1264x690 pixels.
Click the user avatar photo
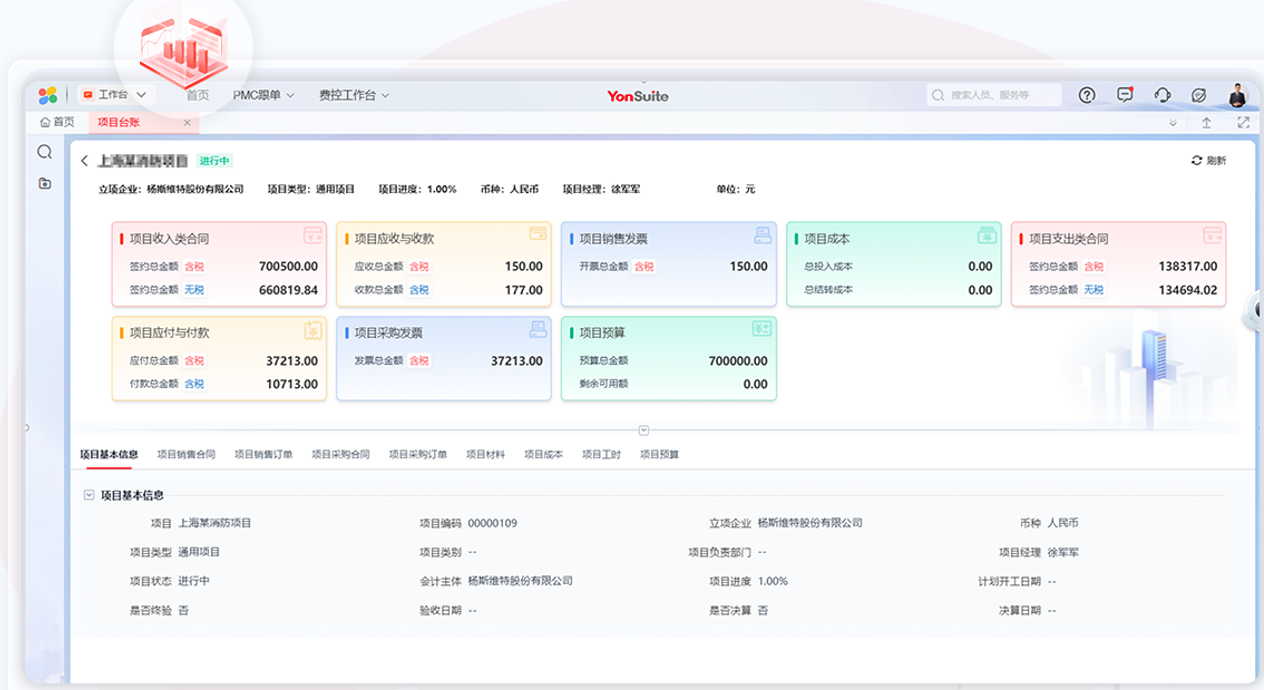(x=1238, y=95)
